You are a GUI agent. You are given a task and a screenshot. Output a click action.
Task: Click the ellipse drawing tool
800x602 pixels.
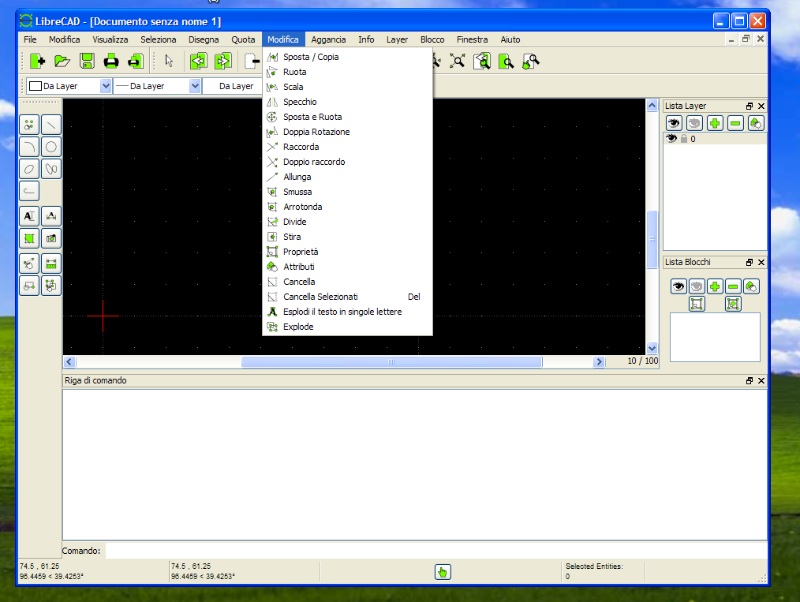[x=29, y=168]
